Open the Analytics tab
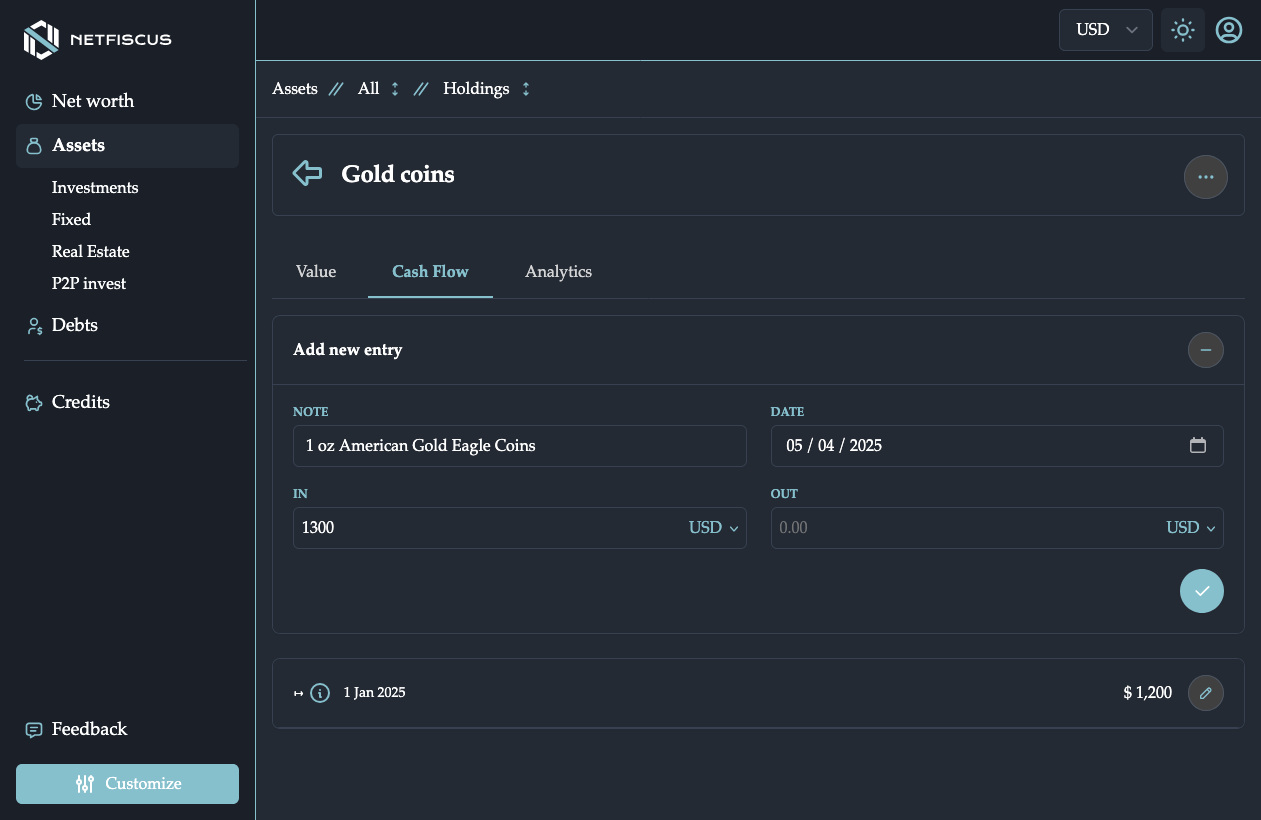Viewport: 1261px width, 820px height. pyautogui.click(x=558, y=271)
